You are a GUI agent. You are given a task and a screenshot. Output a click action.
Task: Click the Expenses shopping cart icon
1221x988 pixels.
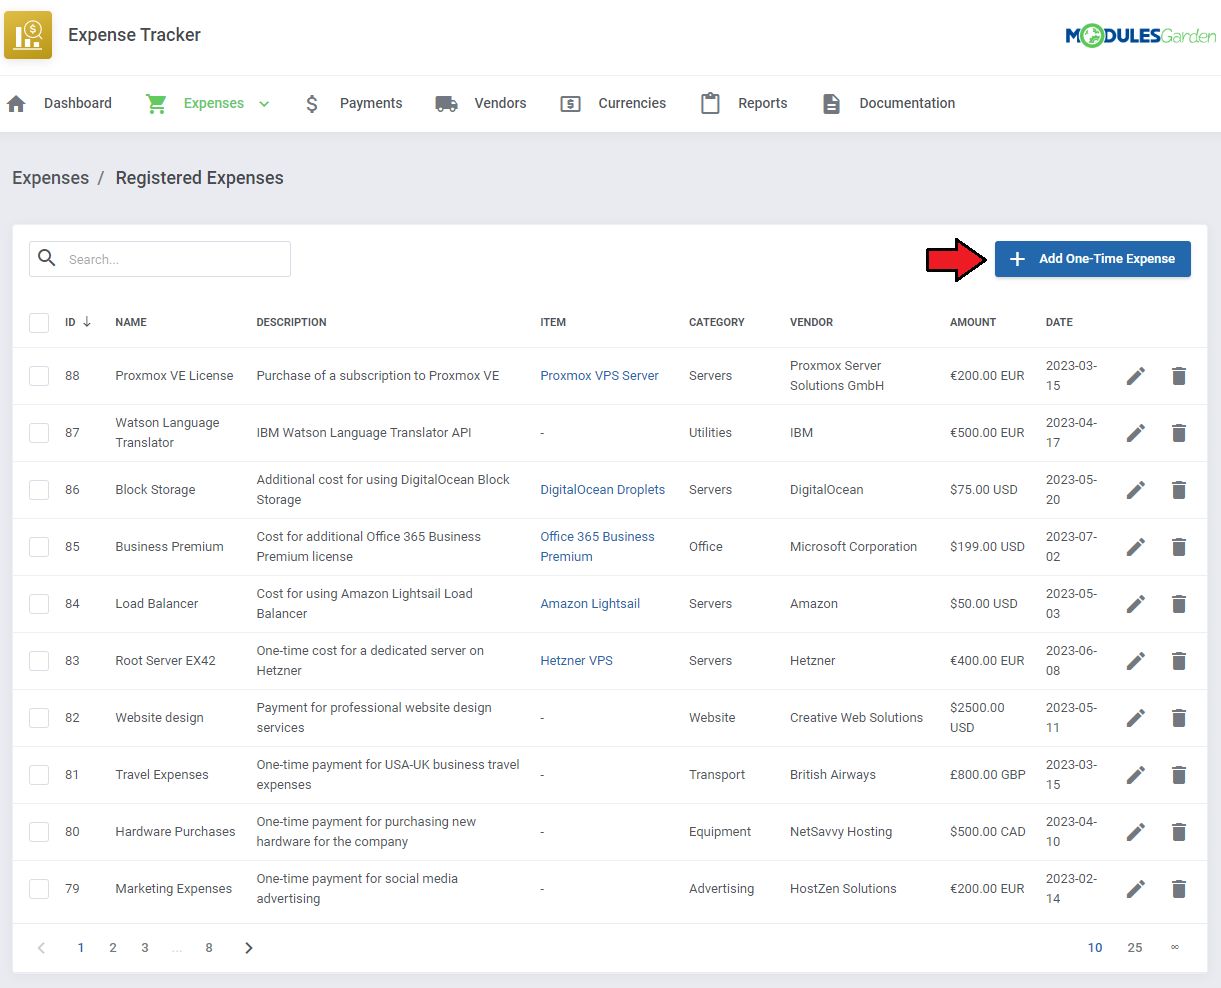click(x=156, y=104)
